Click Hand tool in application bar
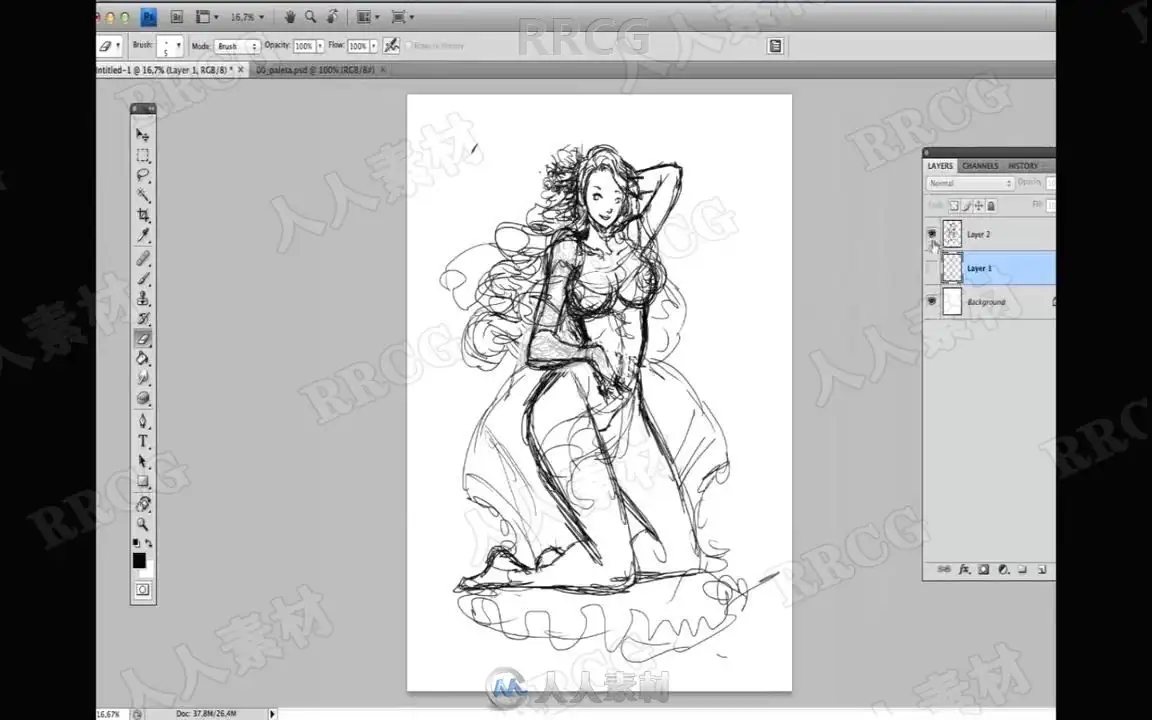This screenshot has height=720, width=1152. (289, 16)
